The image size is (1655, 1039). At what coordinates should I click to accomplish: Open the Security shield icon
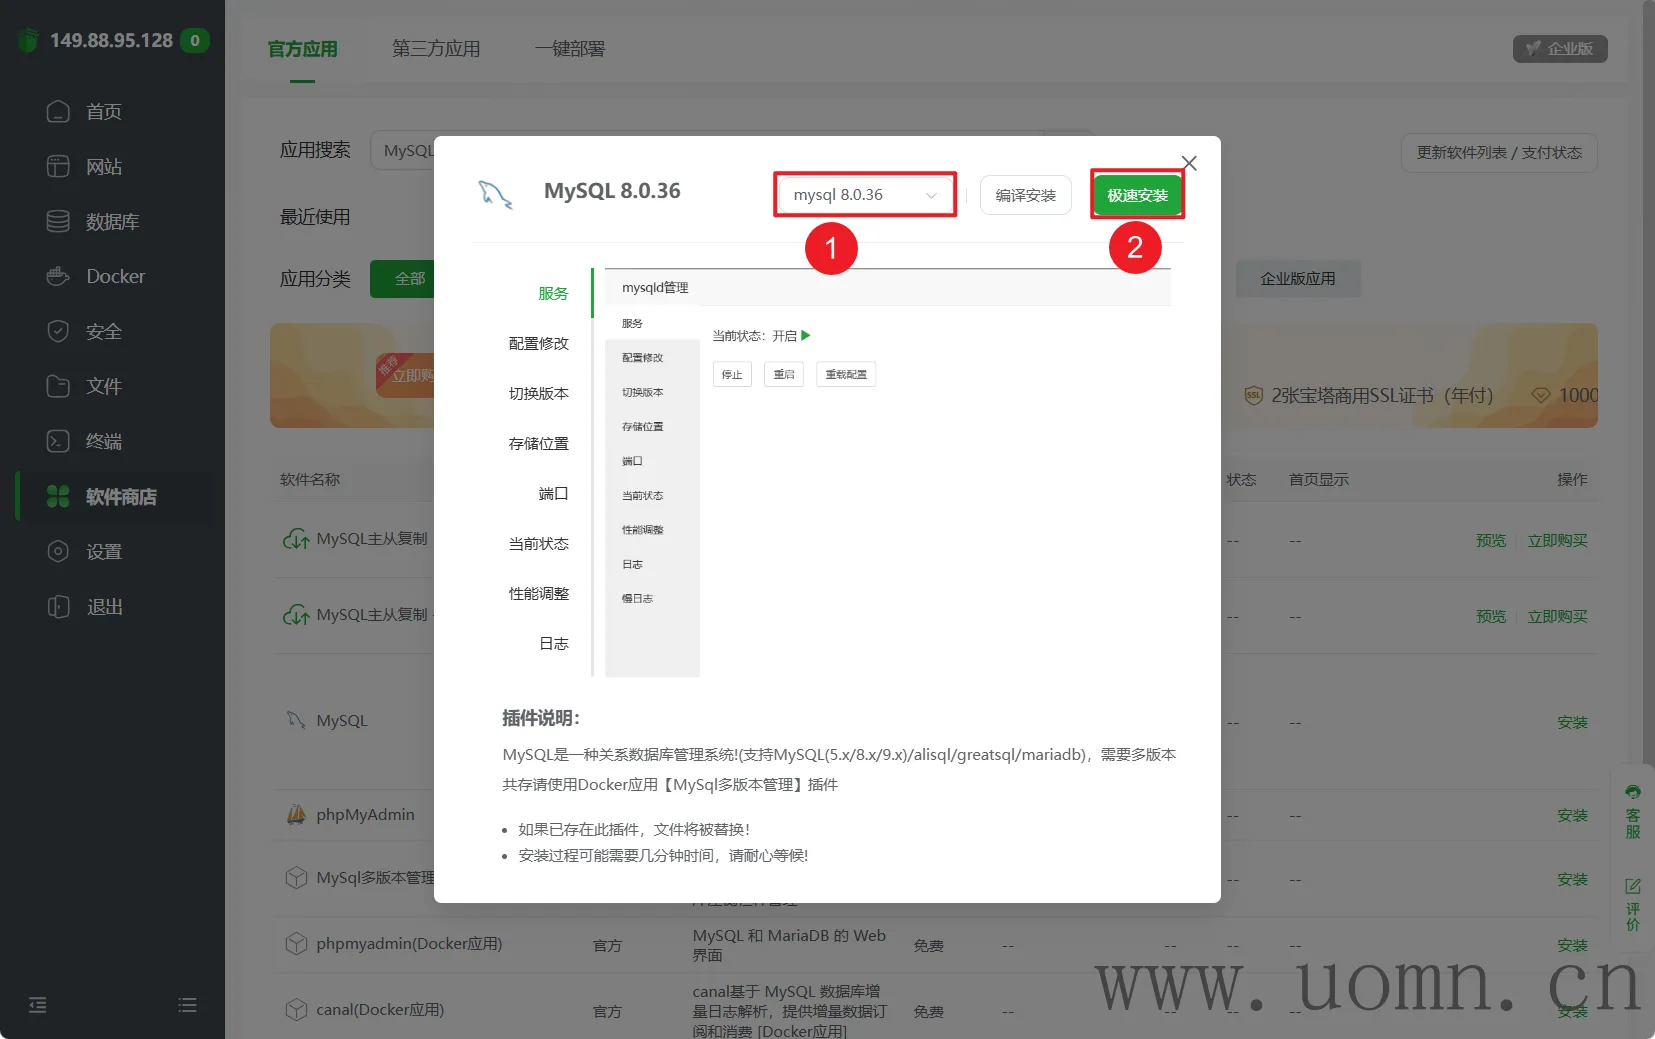[58, 331]
